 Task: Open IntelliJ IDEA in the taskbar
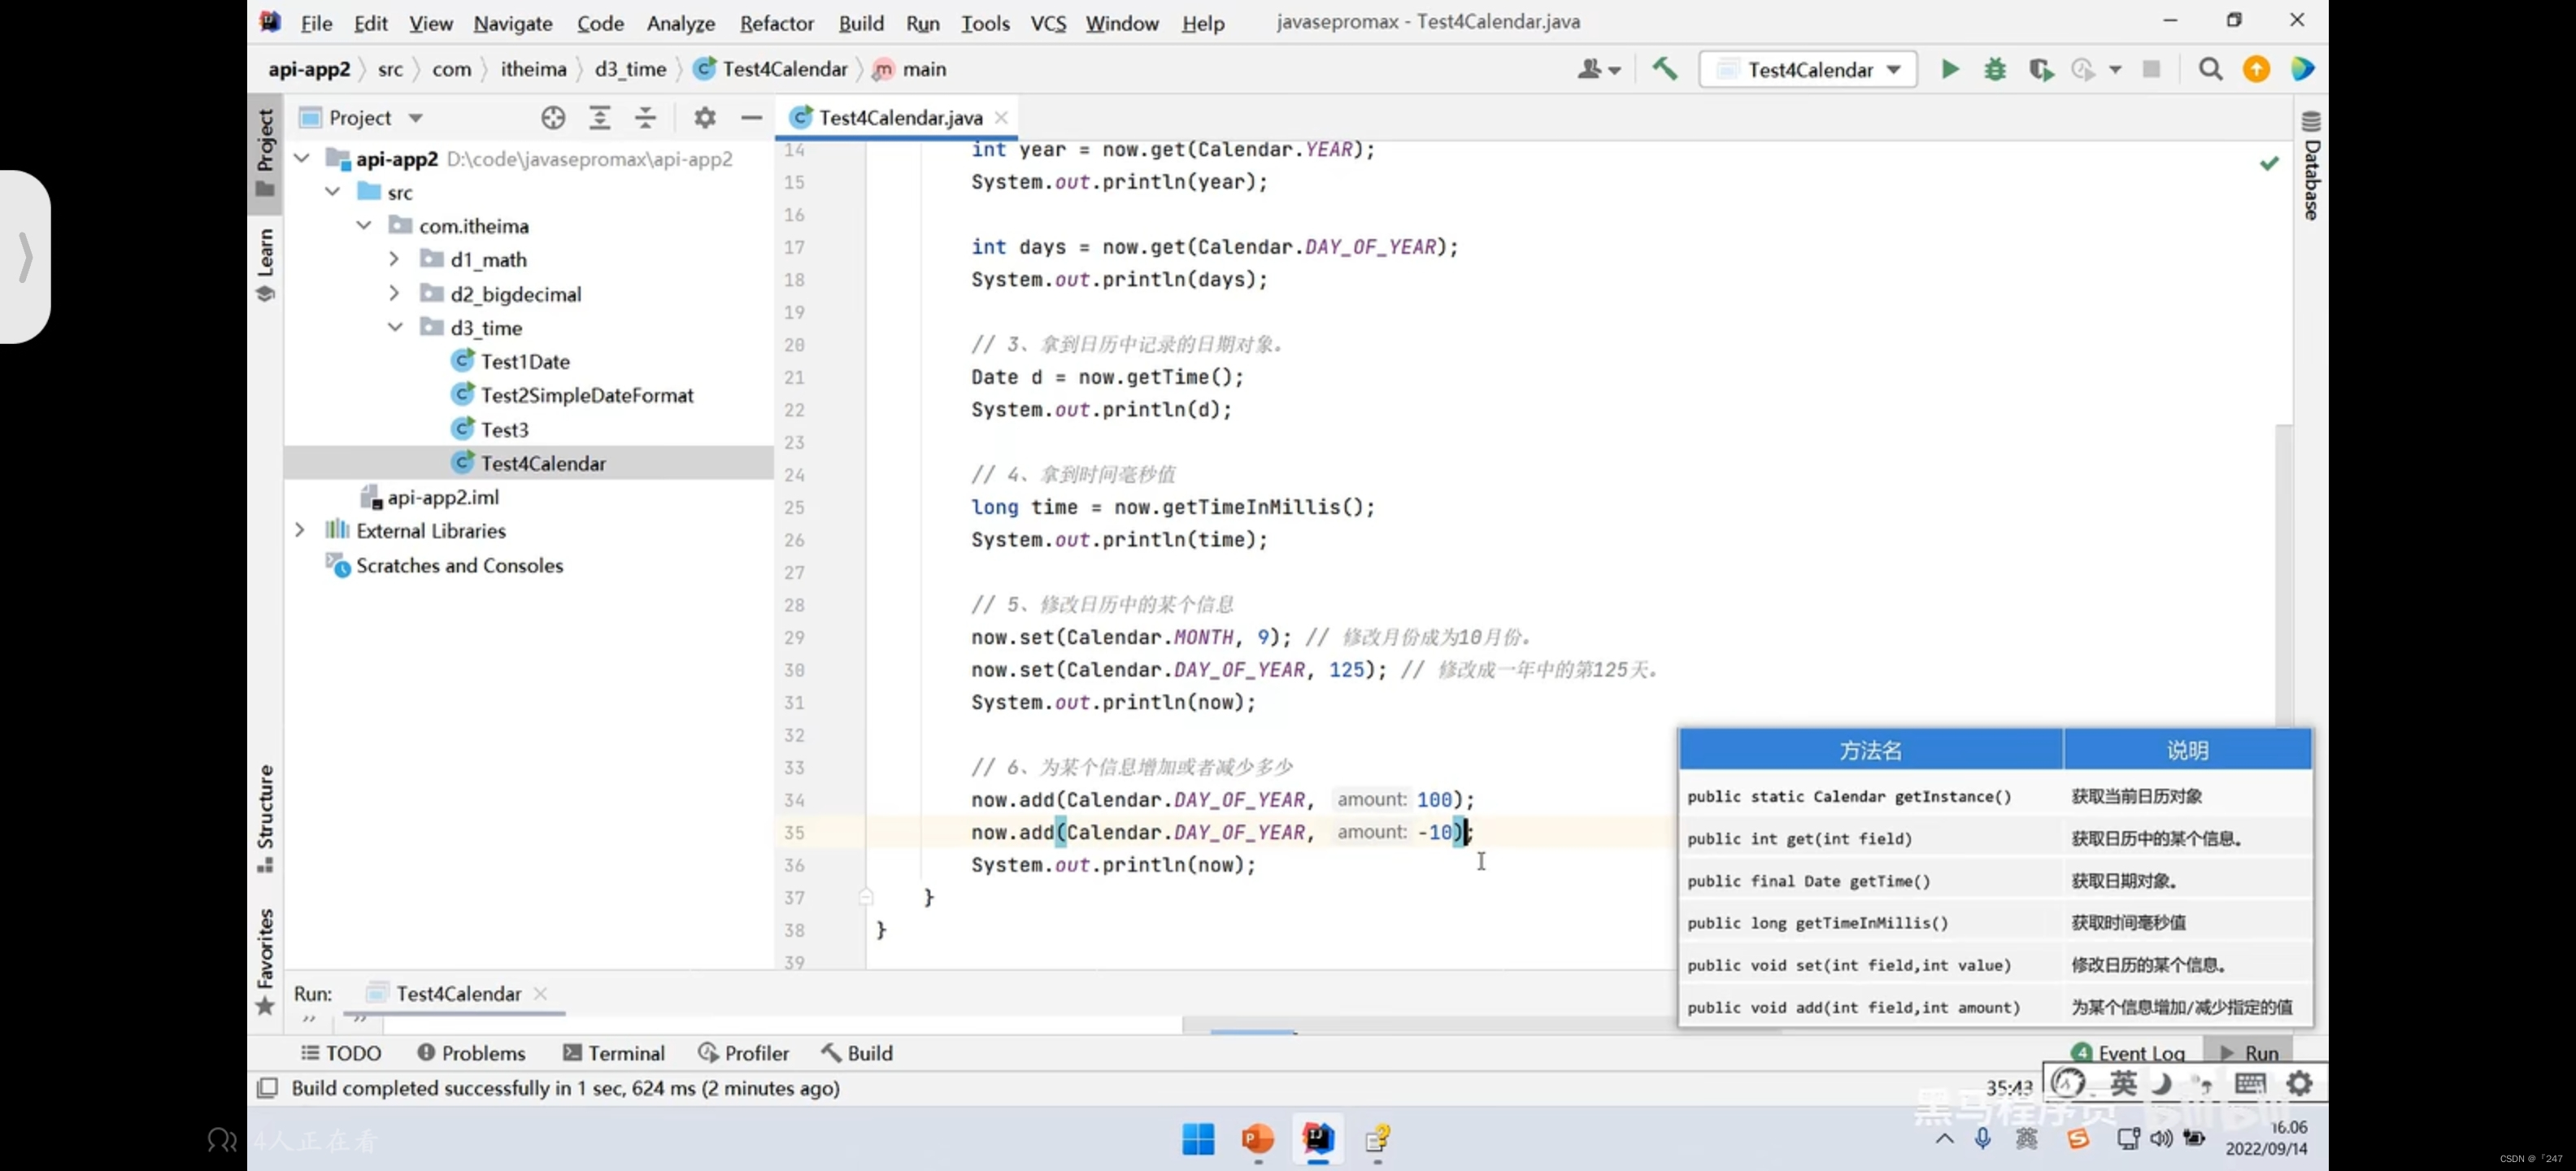[x=1317, y=1138]
